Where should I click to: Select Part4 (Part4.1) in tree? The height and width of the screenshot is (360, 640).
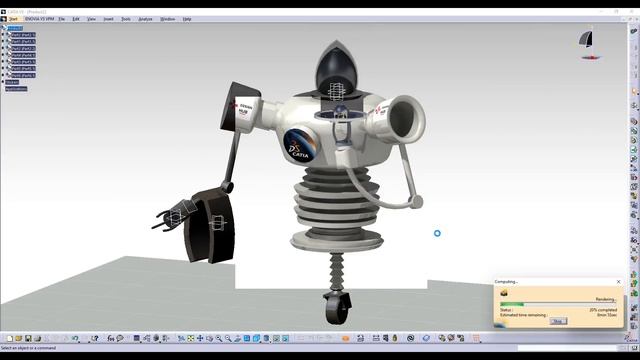23,55
